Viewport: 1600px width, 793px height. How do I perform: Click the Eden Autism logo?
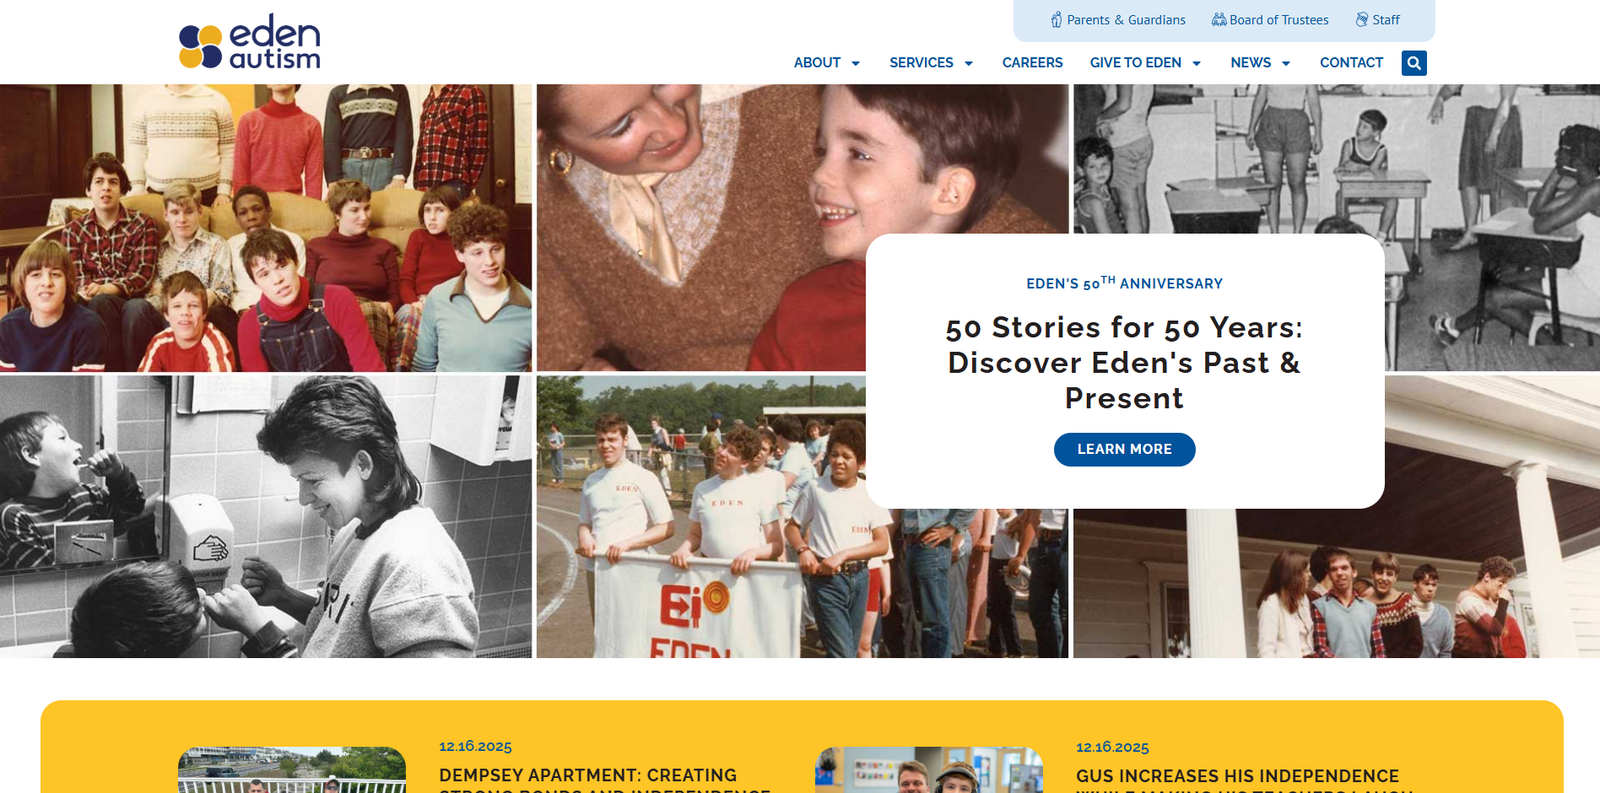click(x=250, y=42)
